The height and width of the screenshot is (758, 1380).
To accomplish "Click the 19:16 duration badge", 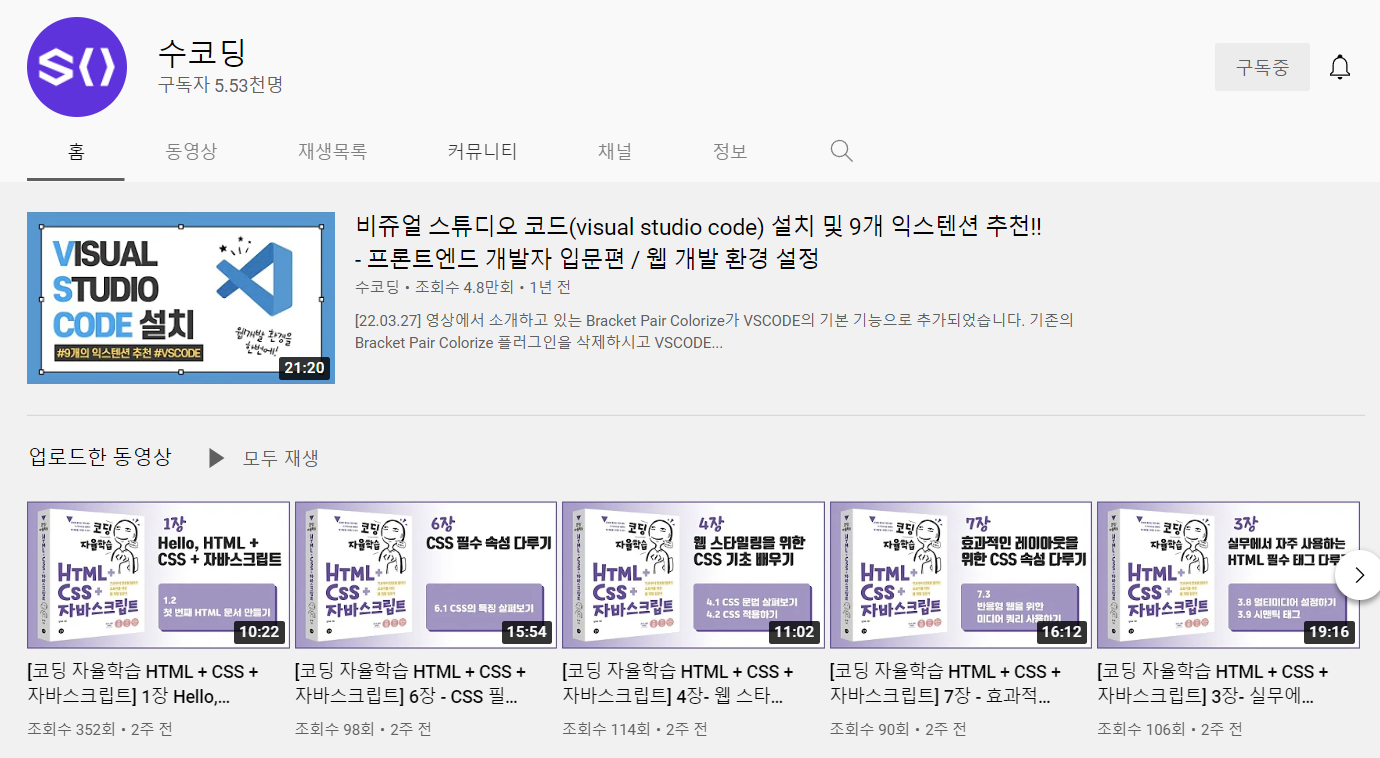I will click(x=1330, y=632).
